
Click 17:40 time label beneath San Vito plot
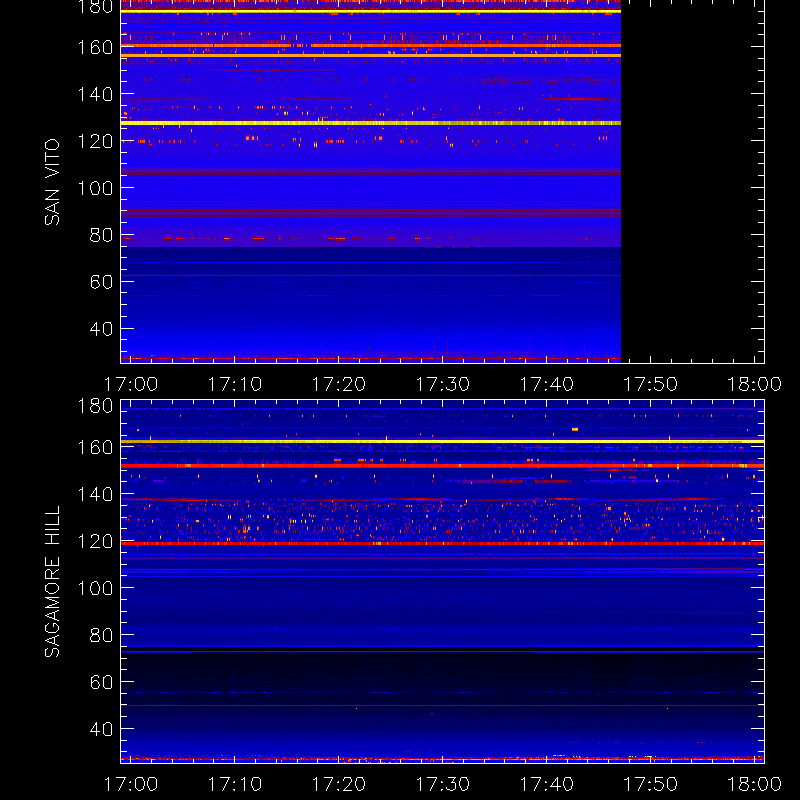(546, 384)
